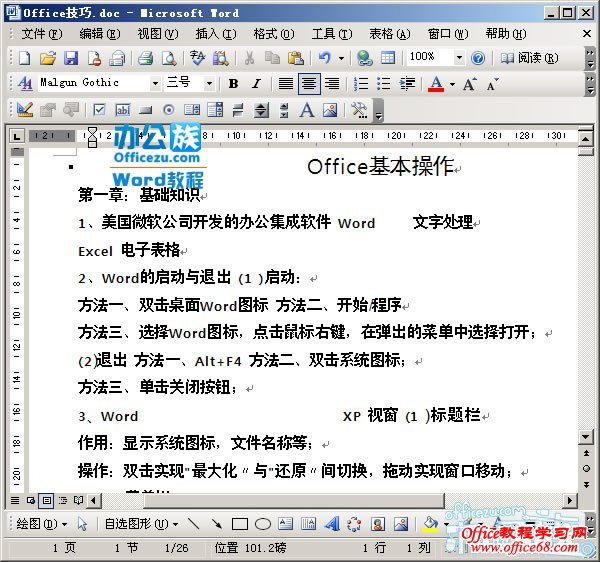Screen dimensions: 600x562
Task: Create a new blank document
Action: [24, 58]
